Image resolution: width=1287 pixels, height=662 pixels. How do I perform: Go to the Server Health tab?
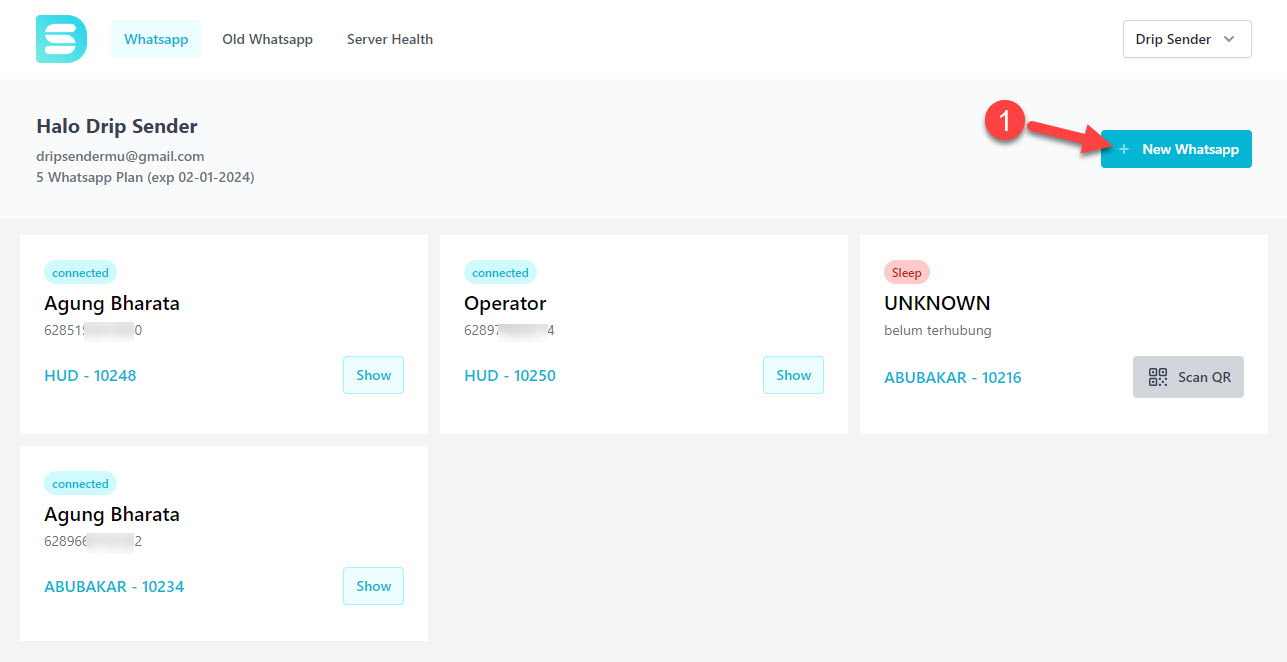390,39
